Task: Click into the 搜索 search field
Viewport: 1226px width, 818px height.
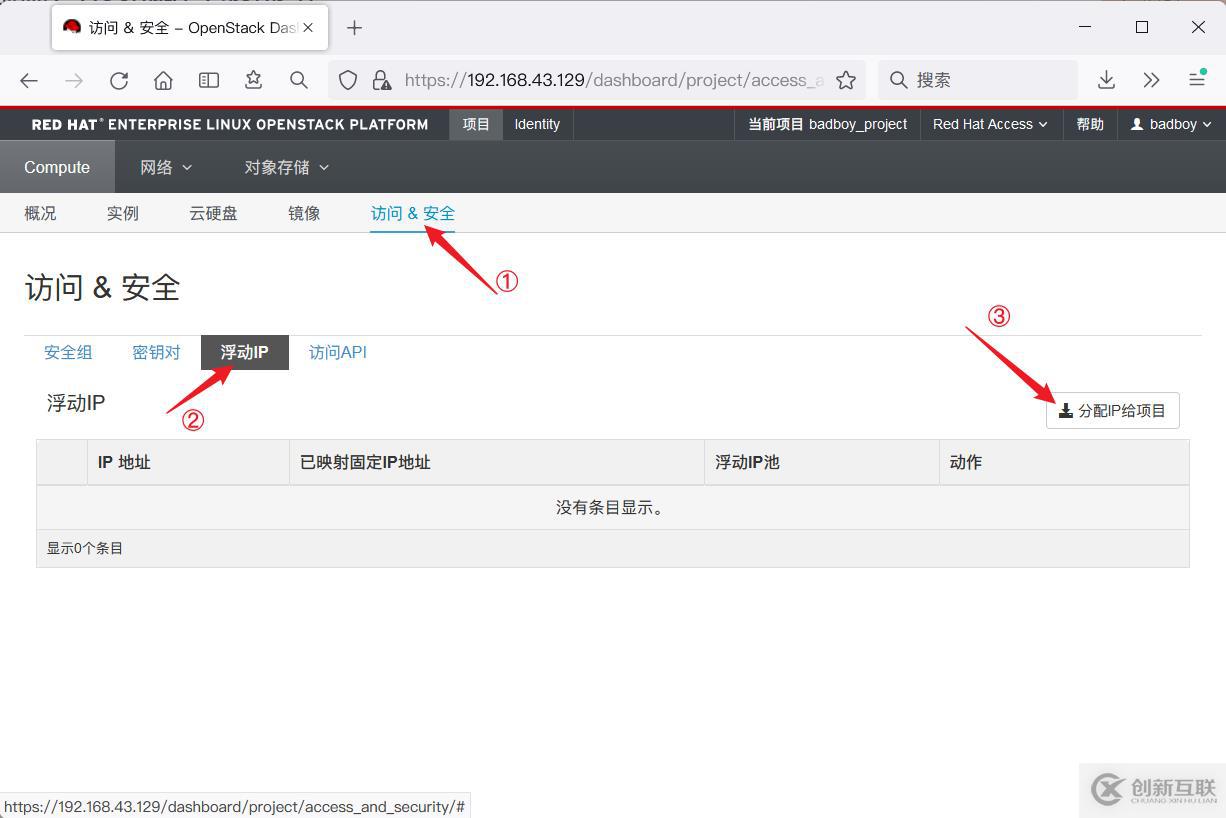Action: 978,80
